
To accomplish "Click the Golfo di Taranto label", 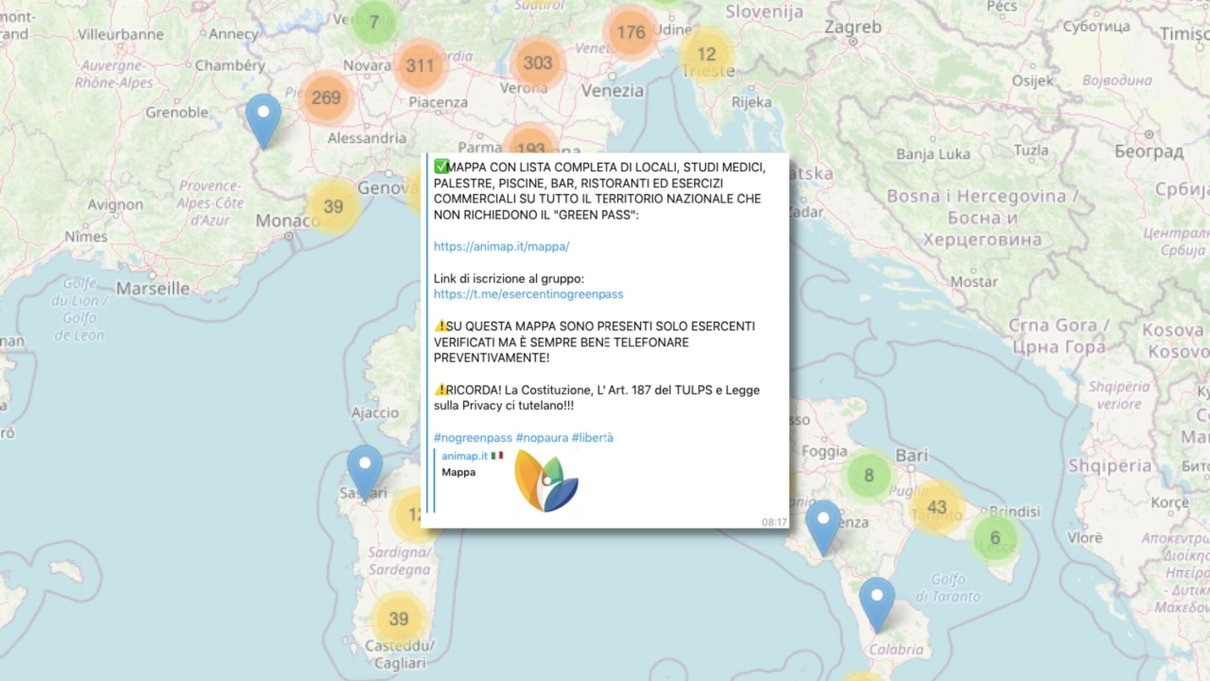I will [947, 587].
